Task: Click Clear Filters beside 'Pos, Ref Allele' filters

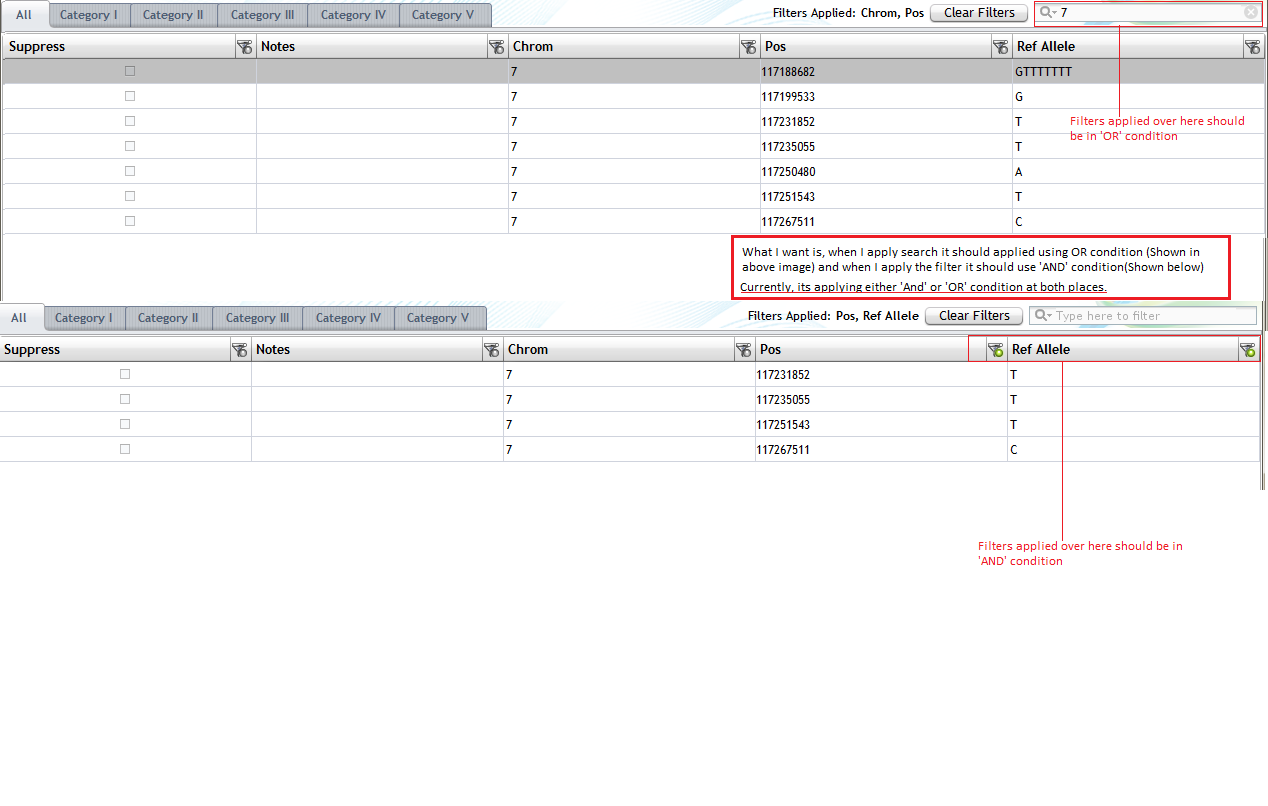Action: pos(974,316)
